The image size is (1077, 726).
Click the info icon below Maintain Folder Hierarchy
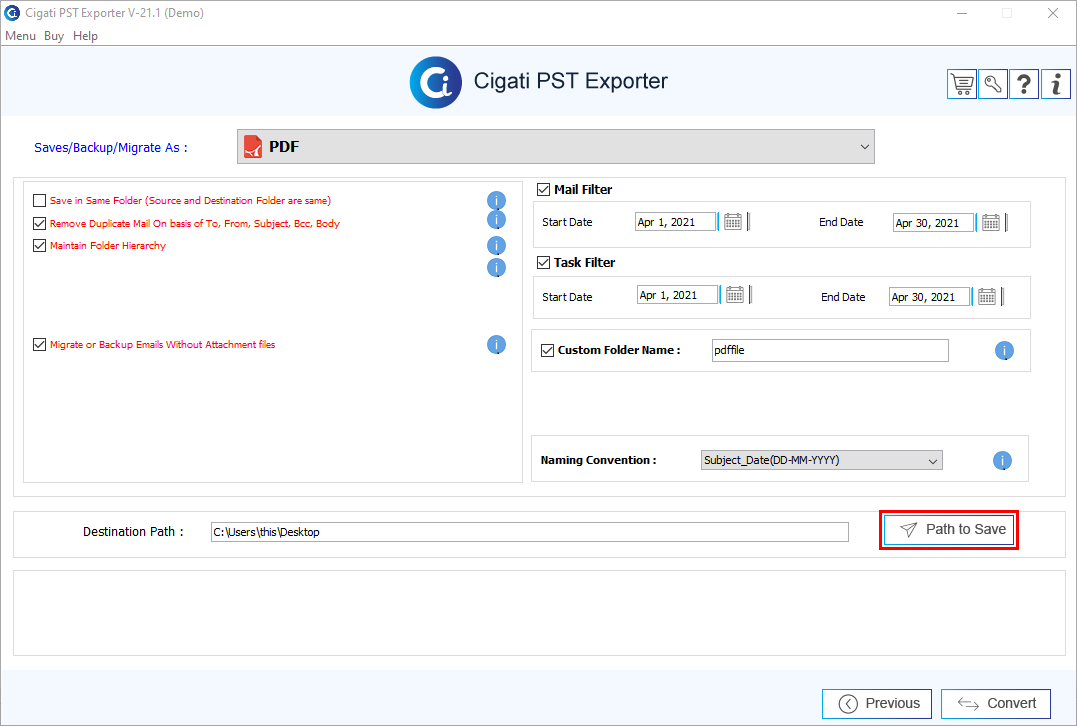(x=497, y=268)
